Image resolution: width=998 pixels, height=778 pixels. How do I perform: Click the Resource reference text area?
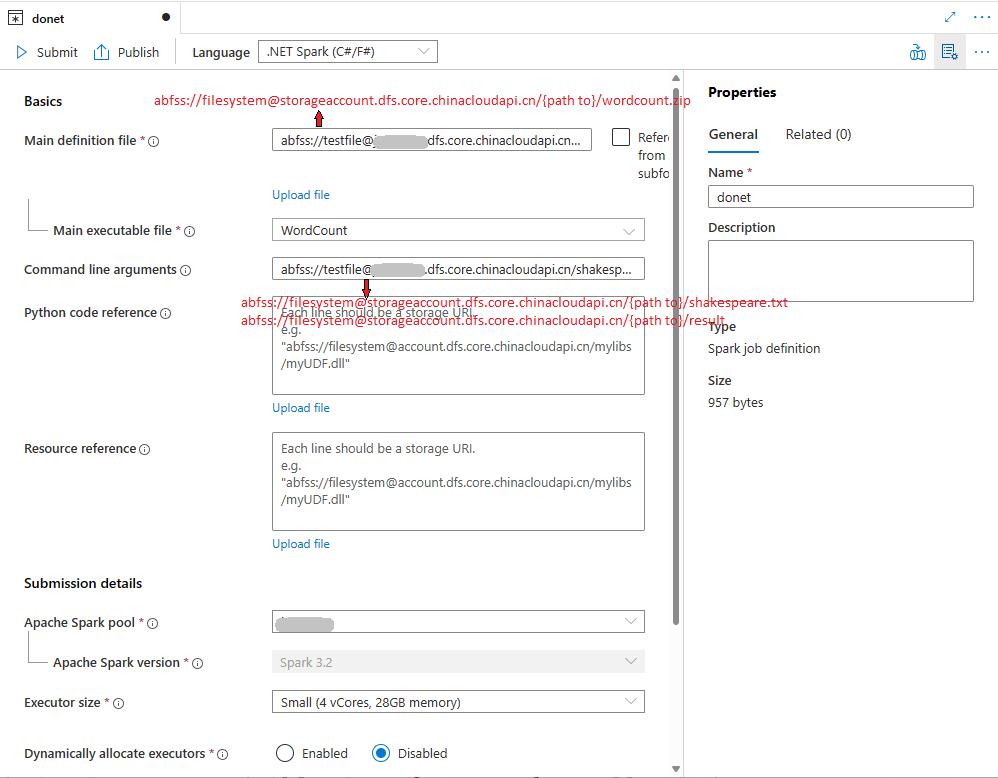click(x=458, y=481)
